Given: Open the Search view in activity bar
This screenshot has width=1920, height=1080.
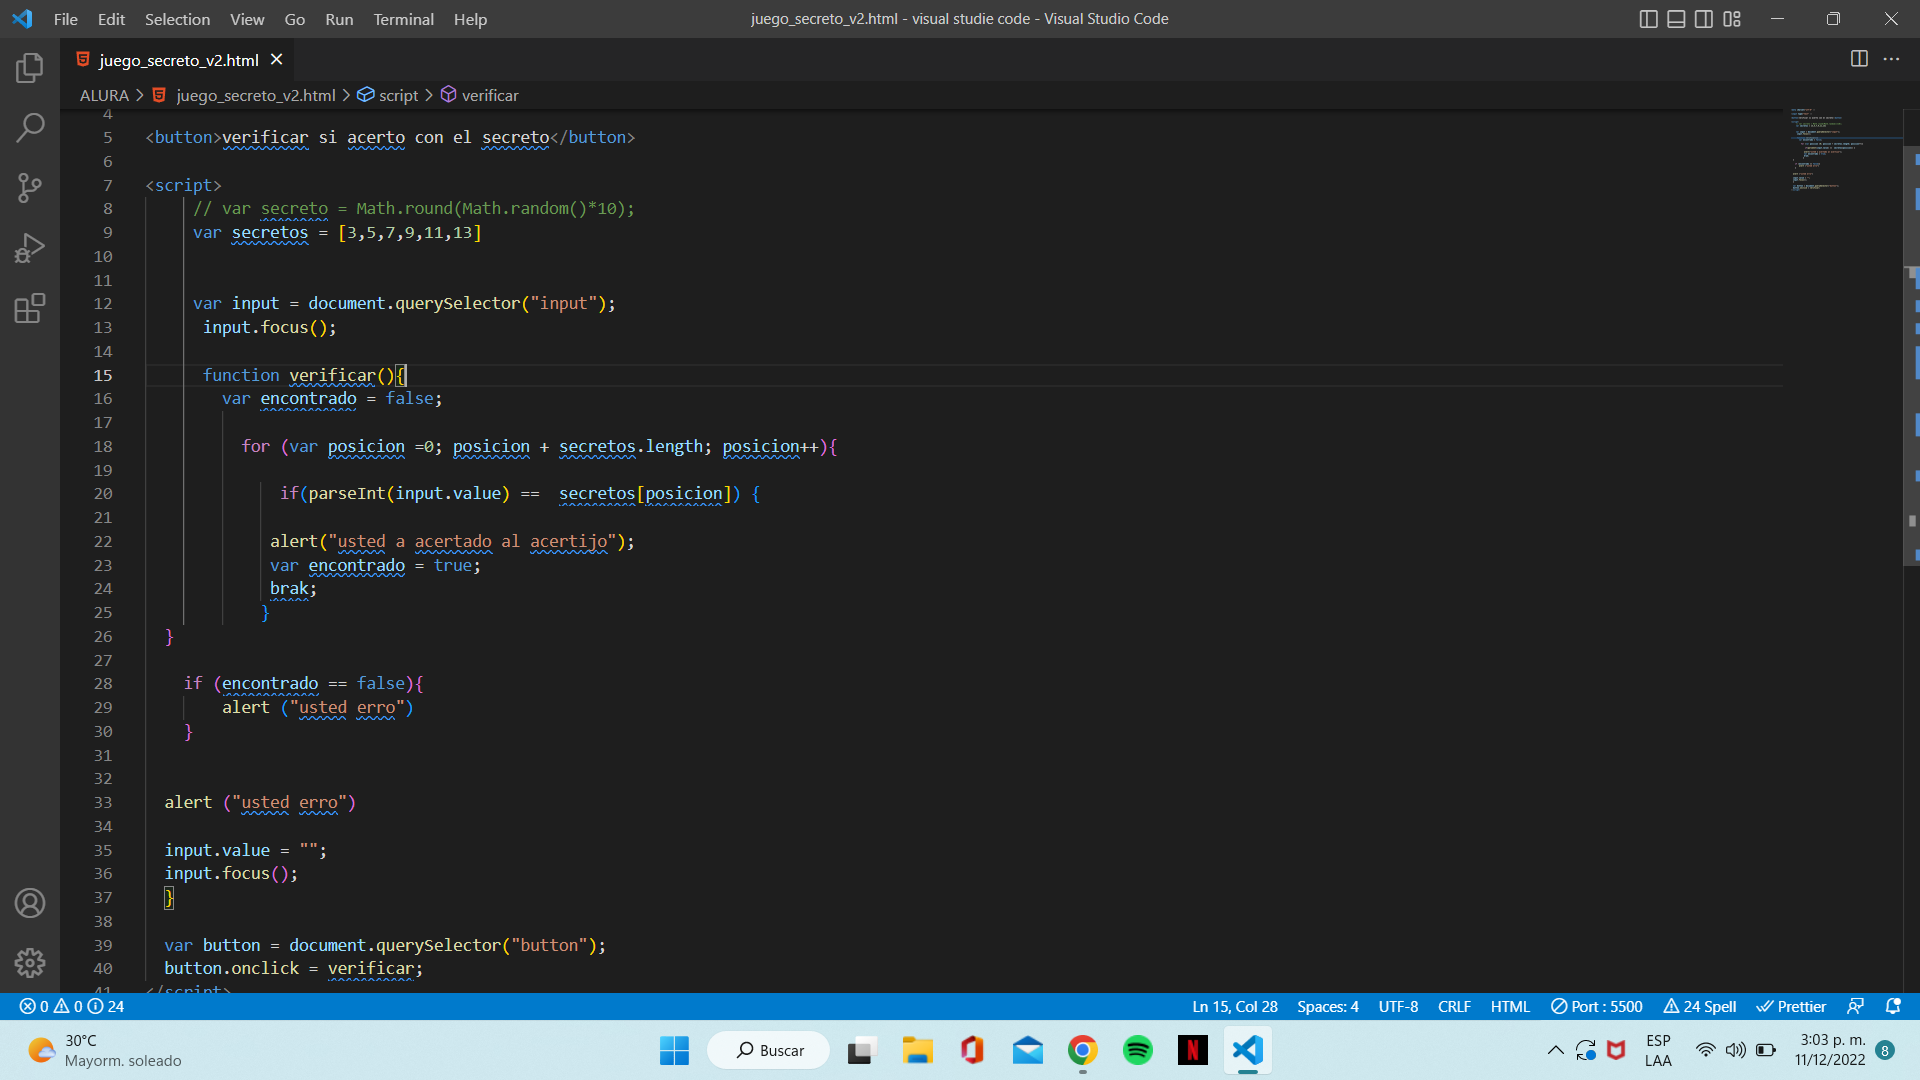Looking at the screenshot, I should click(x=30, y=127).
